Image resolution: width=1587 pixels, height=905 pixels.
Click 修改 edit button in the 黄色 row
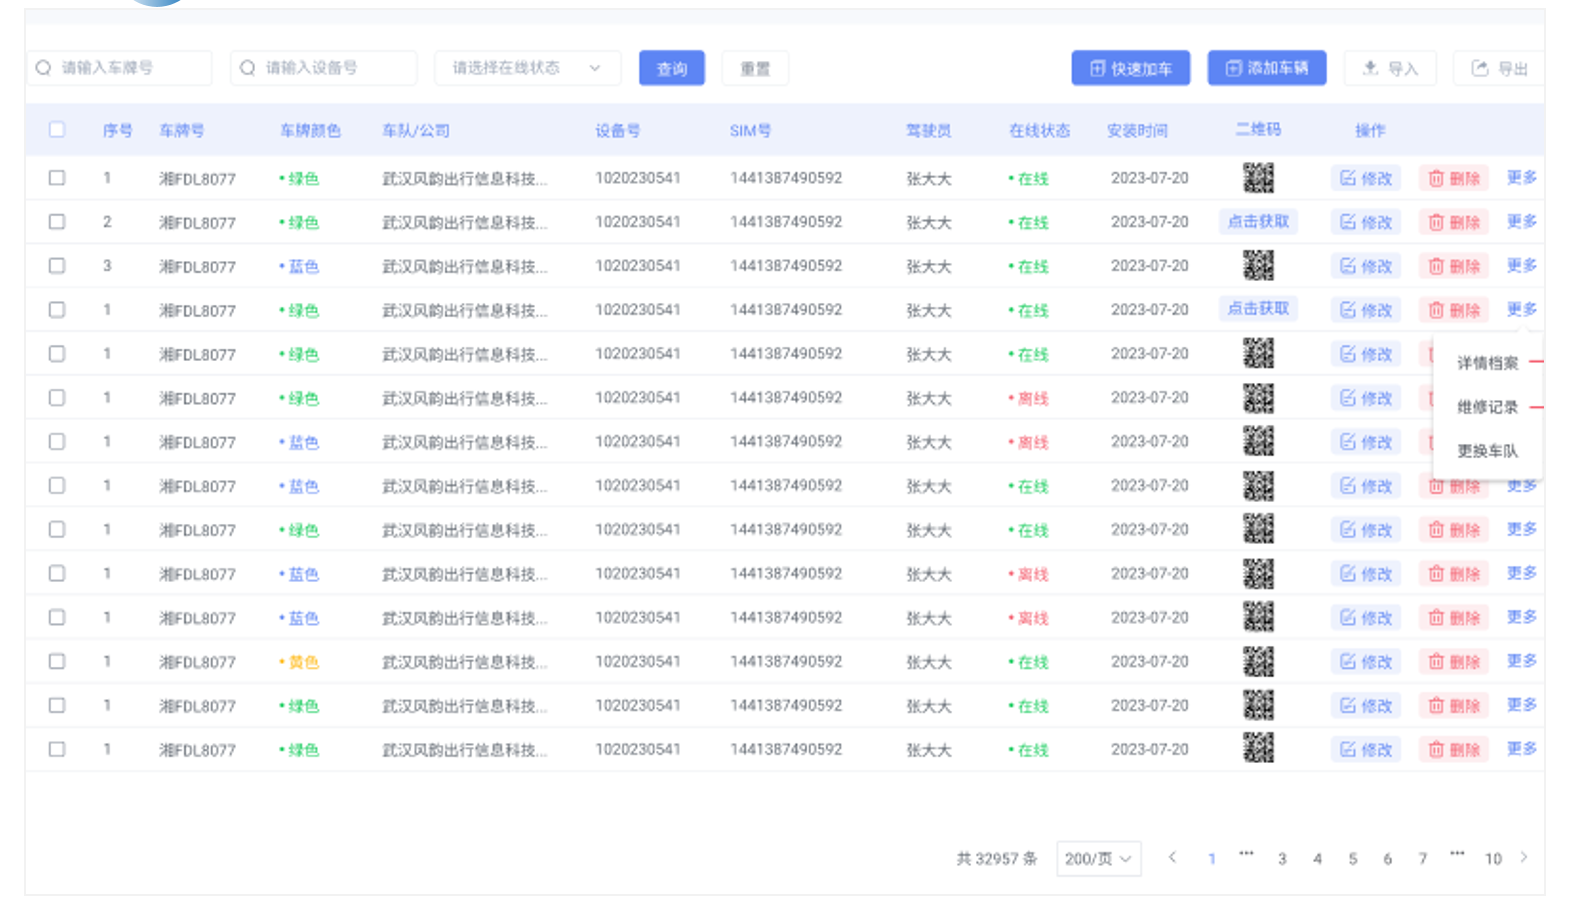[1366, 662]
